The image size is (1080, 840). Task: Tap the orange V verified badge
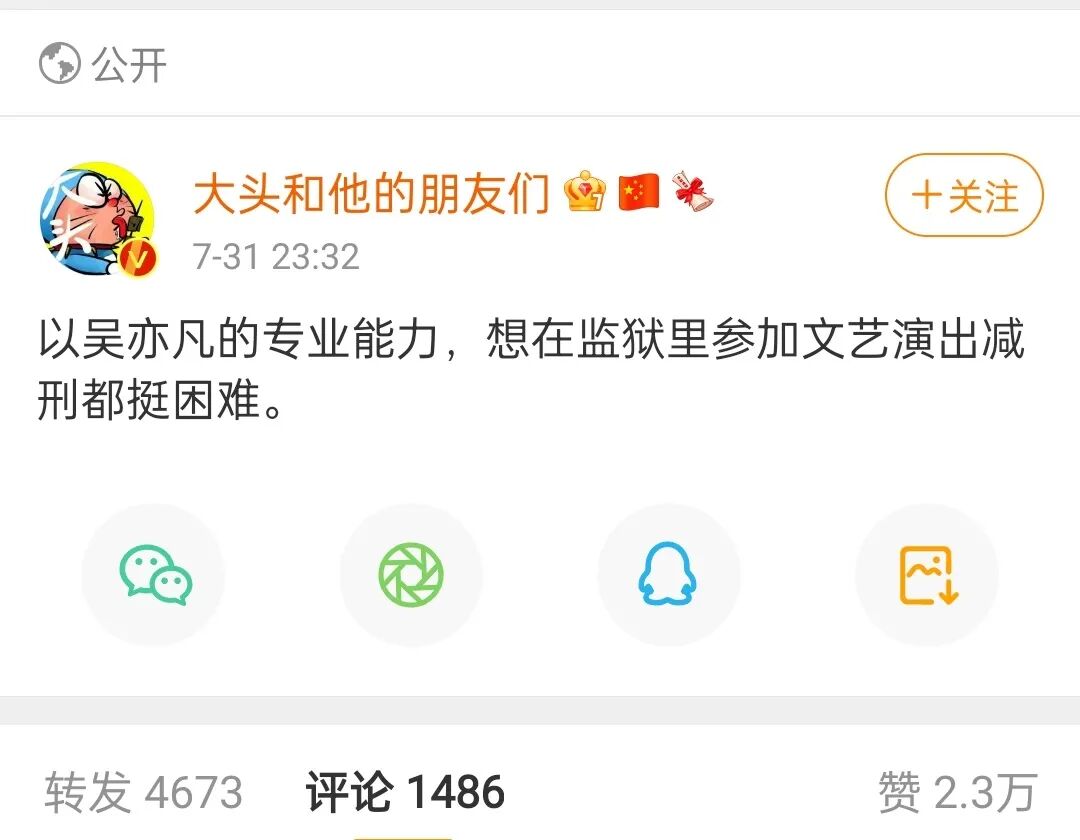pyautogui.click(x=138, y=259)
